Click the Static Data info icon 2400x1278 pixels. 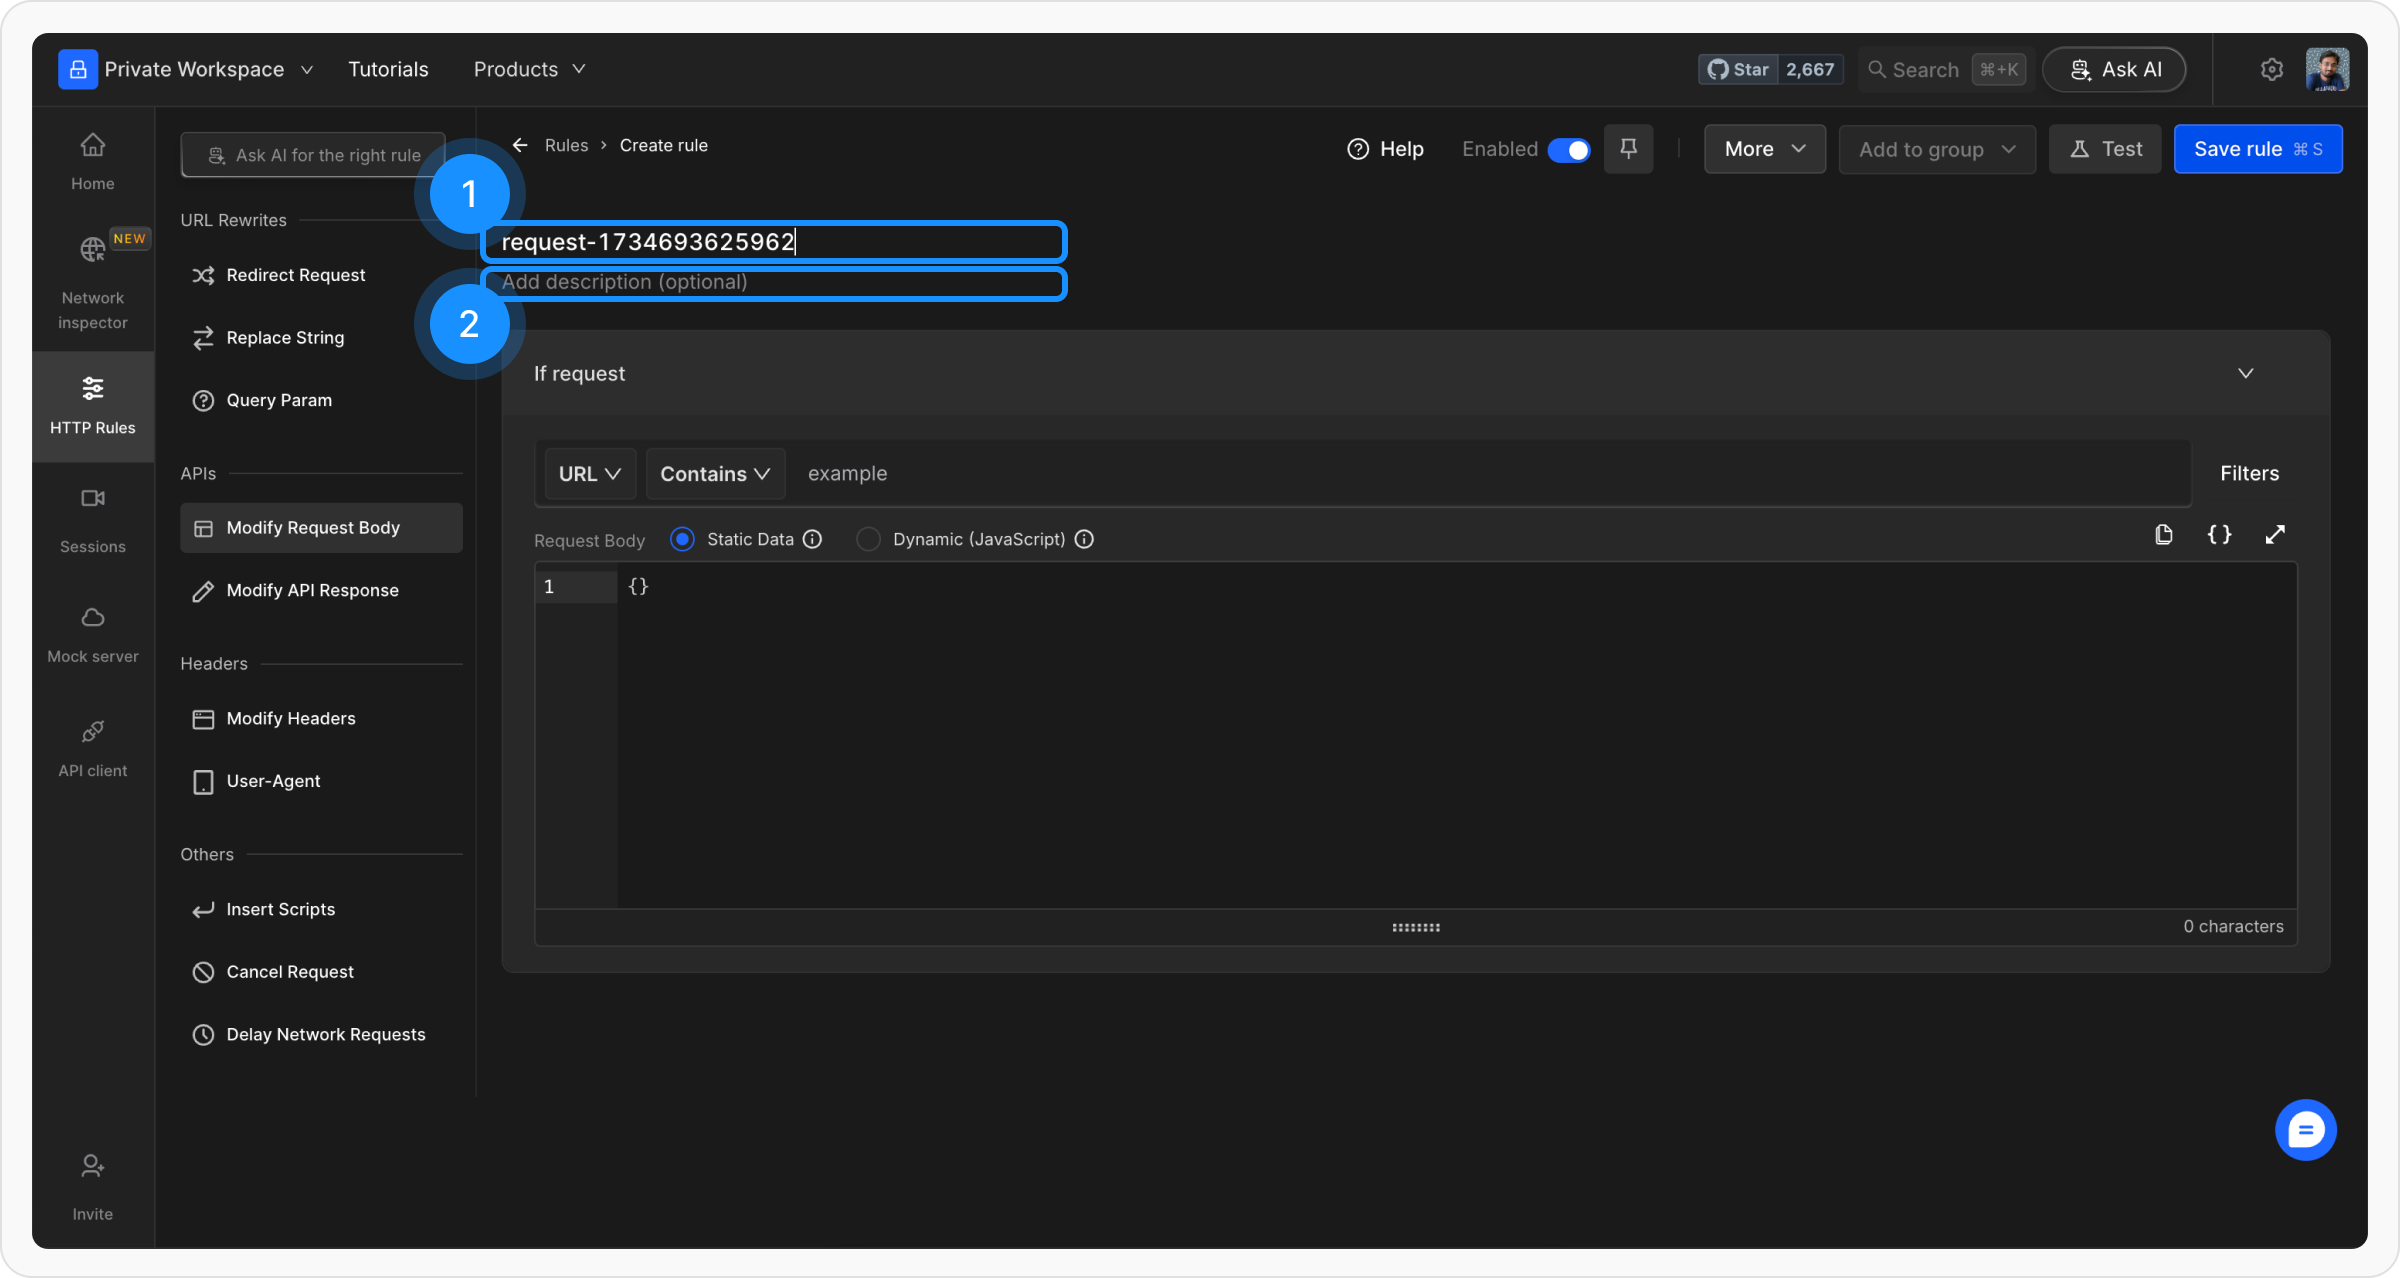click(x=813, y=539)
